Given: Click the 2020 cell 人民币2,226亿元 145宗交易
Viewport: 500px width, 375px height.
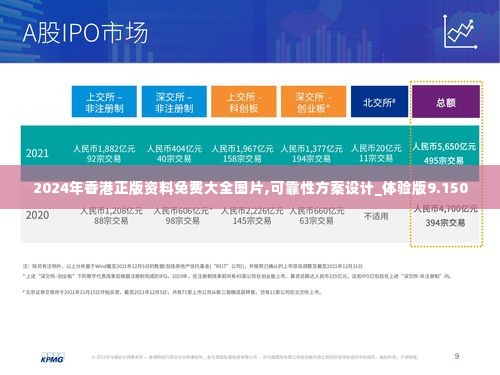Looking at the screenshot, I should tap(252, 216).
